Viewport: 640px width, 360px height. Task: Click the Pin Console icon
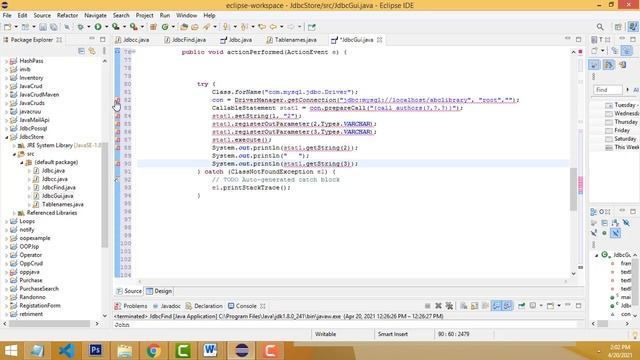click(x=522, y=306)
